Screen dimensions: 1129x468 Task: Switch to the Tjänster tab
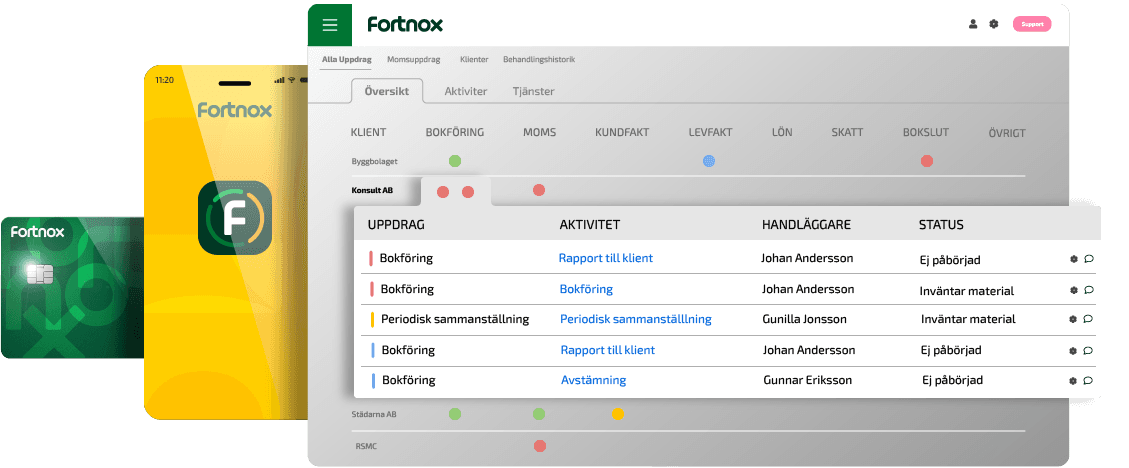click(534, 91)
